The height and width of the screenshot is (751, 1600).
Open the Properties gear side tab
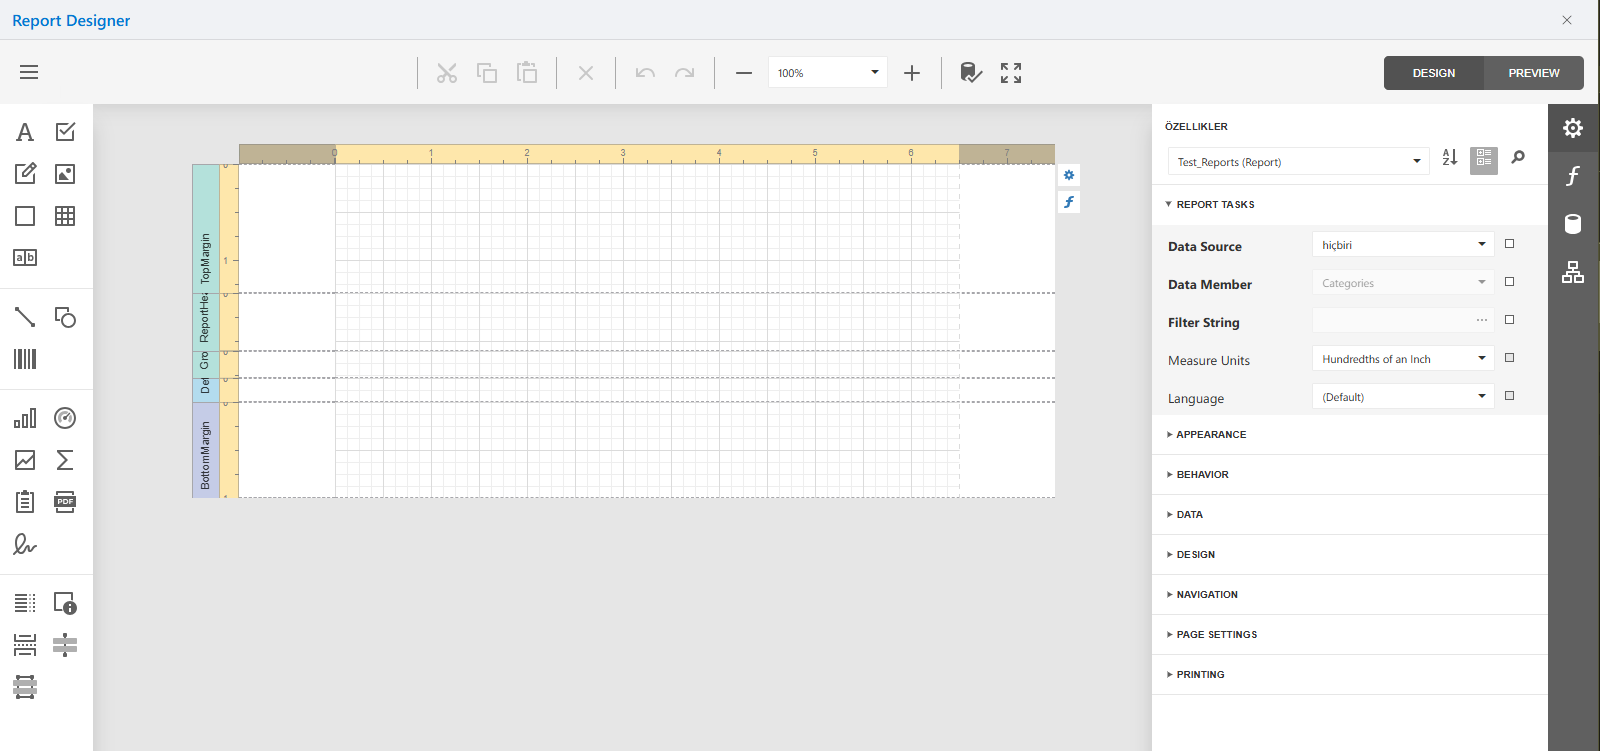tap(1573, 128)
